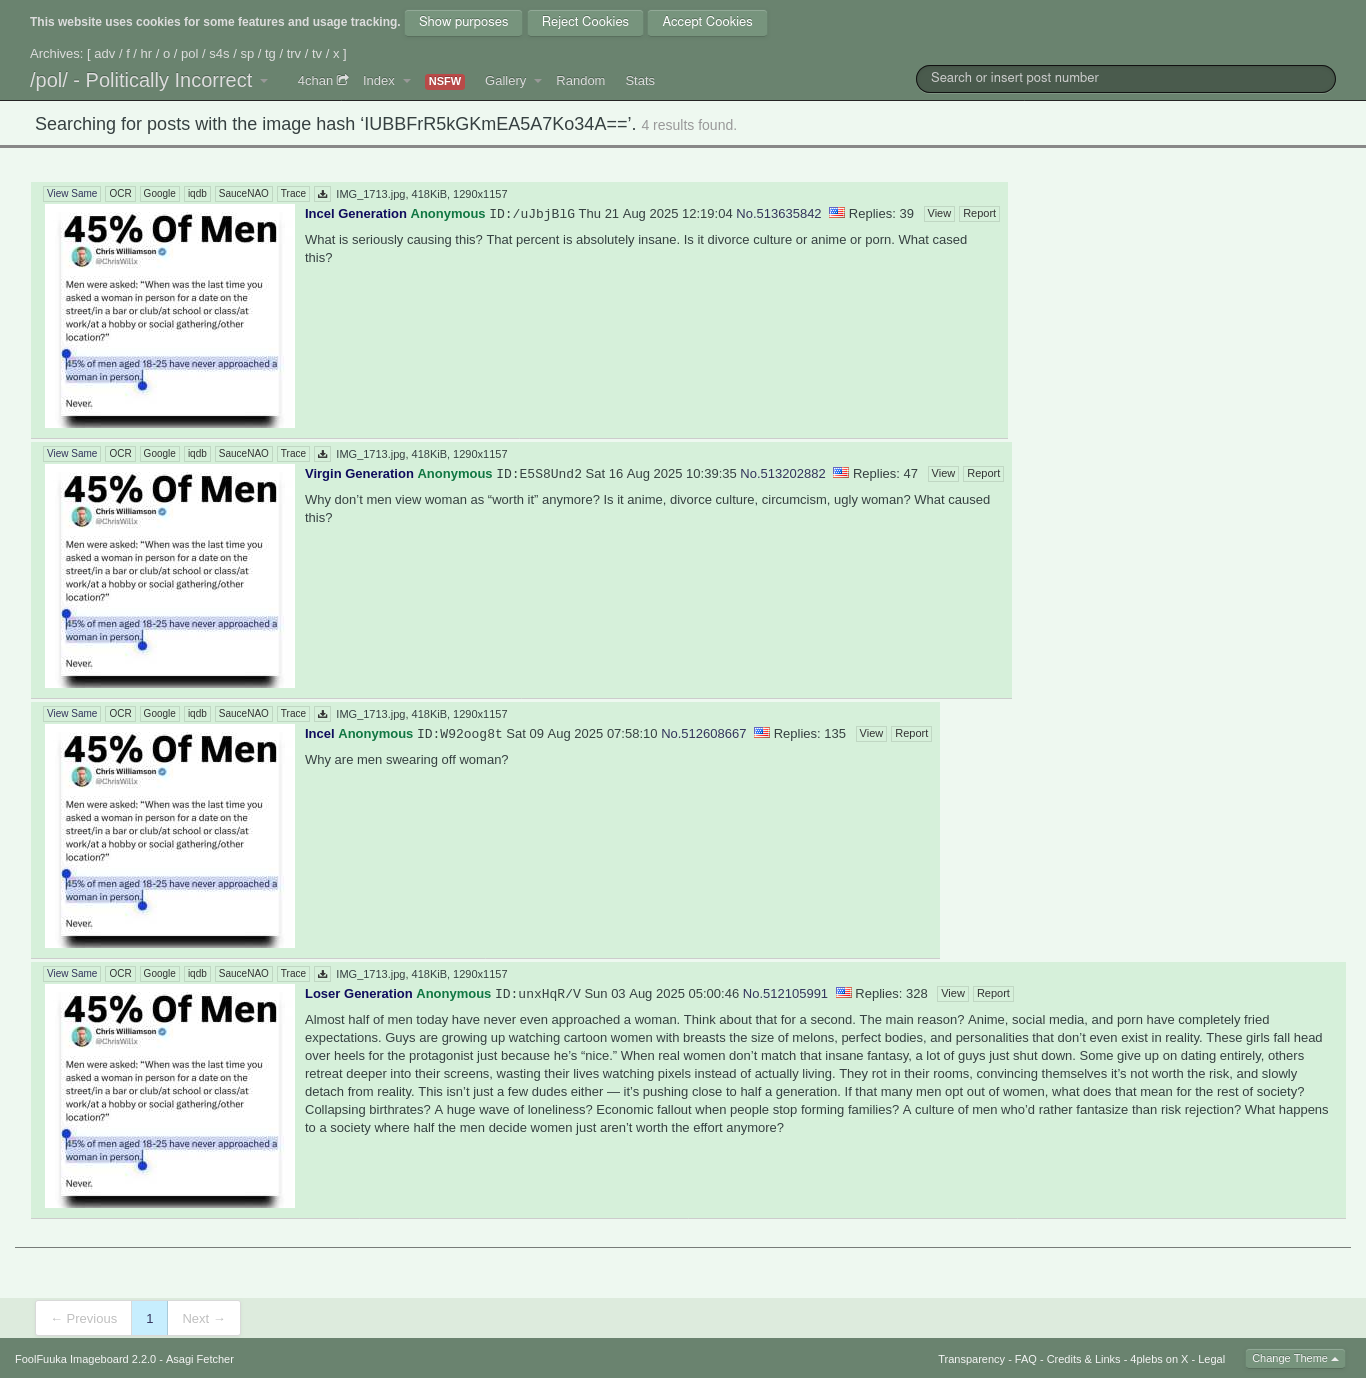Open the 4plebs on X link
This screenshot has width=1366, height=1378.
pyautogui.click(x=1159, y=1359)
